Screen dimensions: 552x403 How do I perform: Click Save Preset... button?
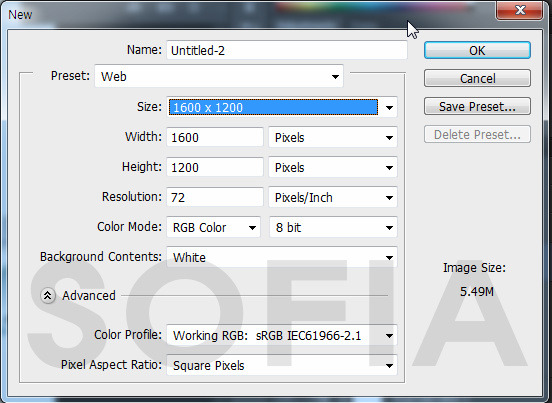477,106
